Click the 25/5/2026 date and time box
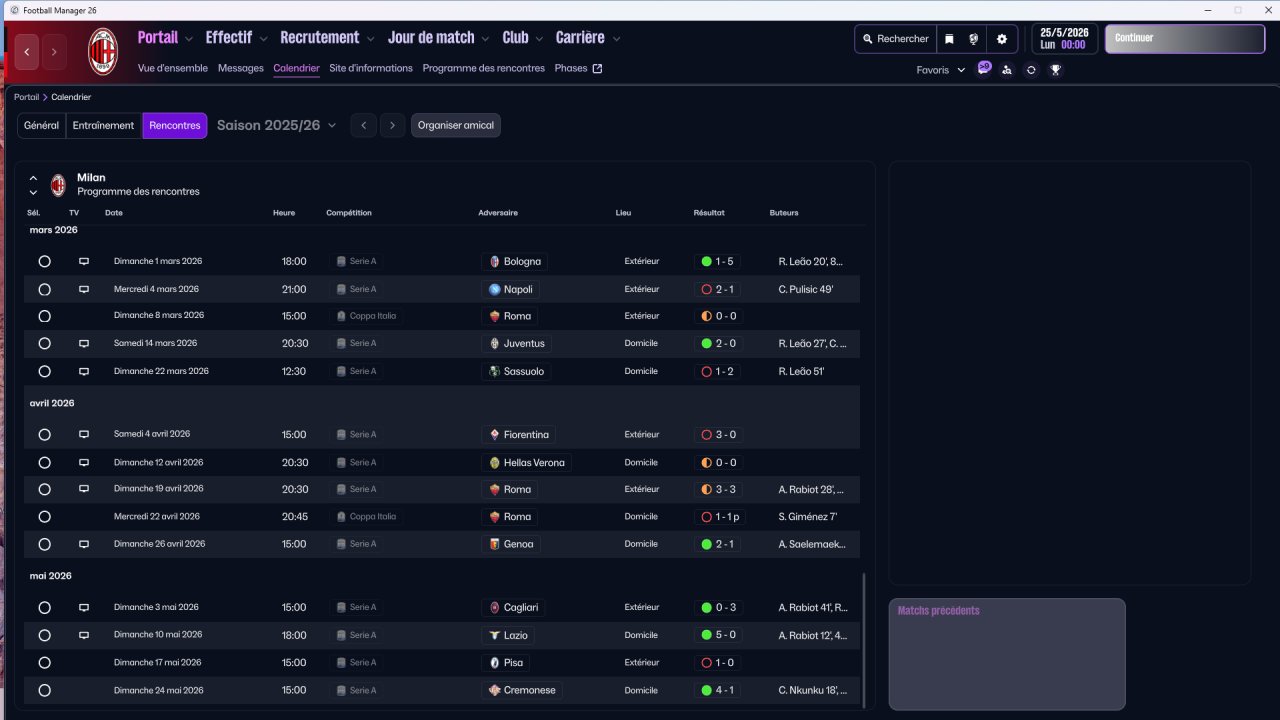The width and height of the screenshot is (1280, 720). click(1064, 39)
